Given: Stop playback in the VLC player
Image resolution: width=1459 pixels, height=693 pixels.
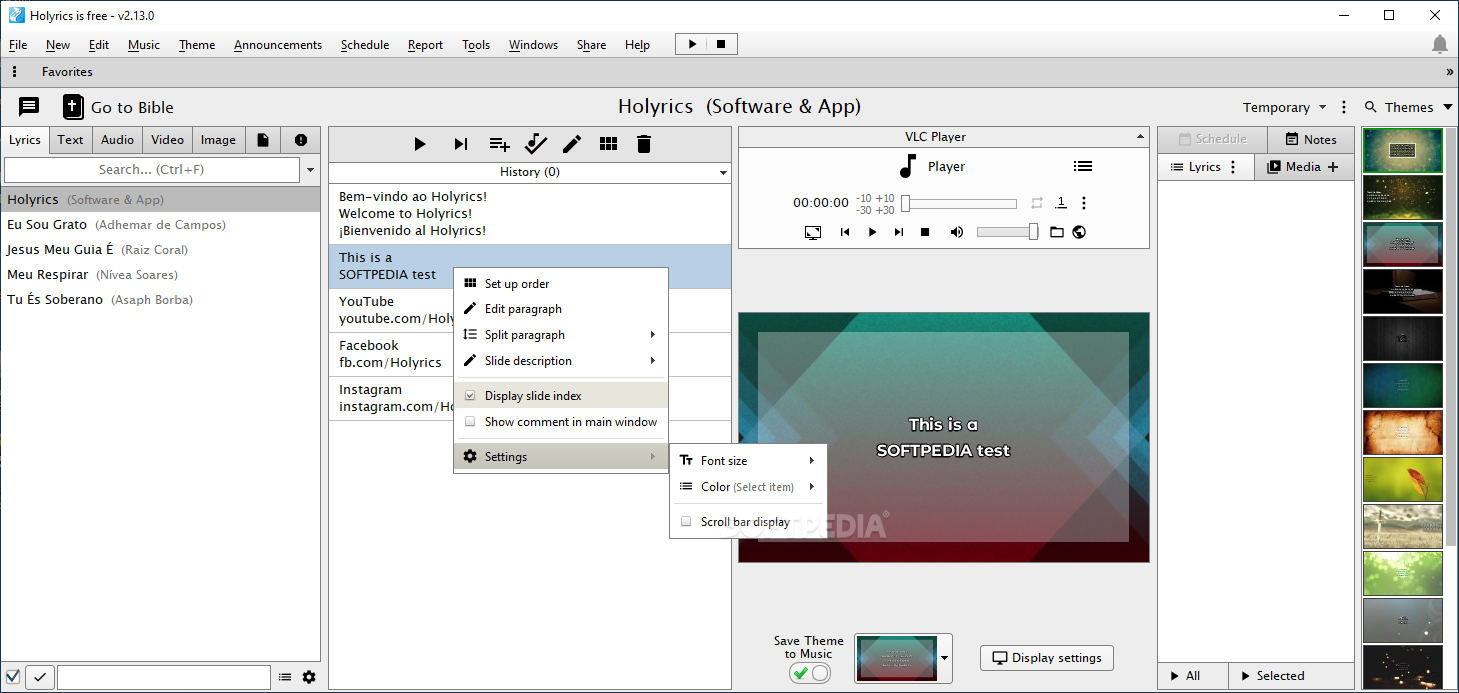Looking at the screenshot, I should [x=925, y=232].
